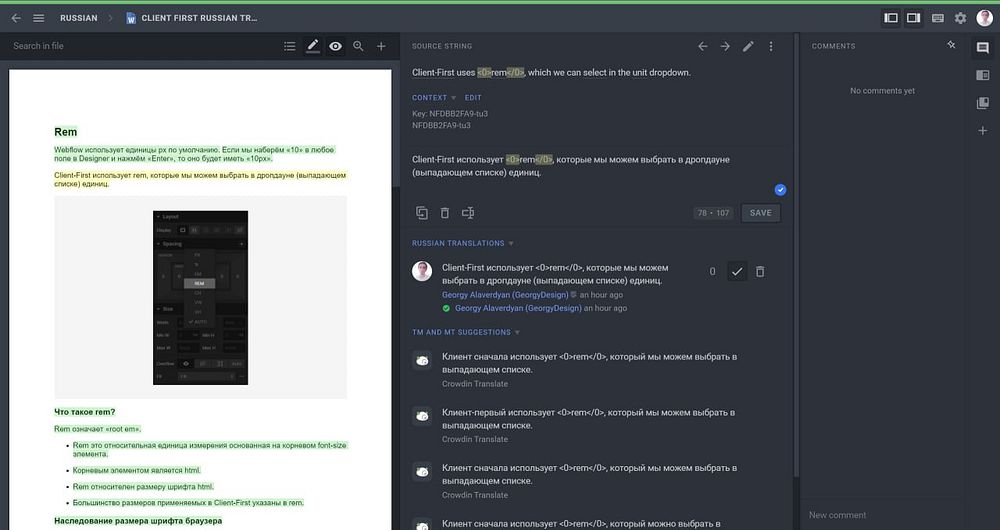Open the hamburger main menu
Image resolution: width=1000 pixels, height=530 pixels.
click(x=38, y=18)
